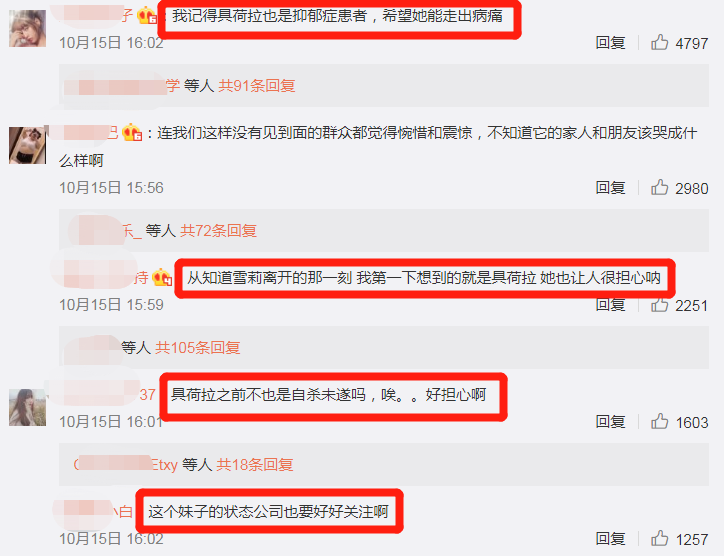Open the 共18条回复 replies link
This screenshot has width=724, height=556.
coord(255,465)
